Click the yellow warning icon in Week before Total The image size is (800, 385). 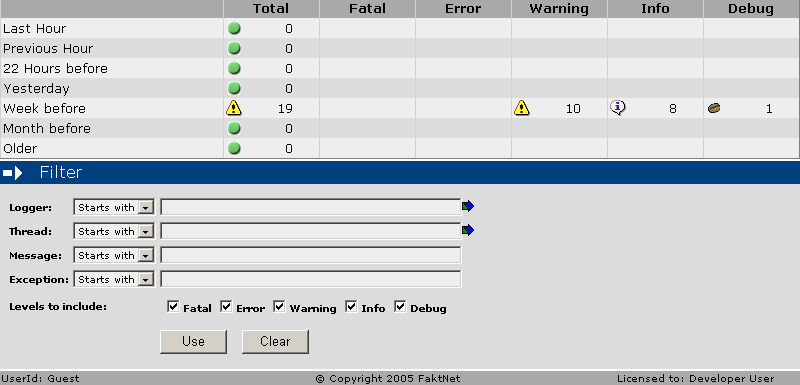[234, 108]
